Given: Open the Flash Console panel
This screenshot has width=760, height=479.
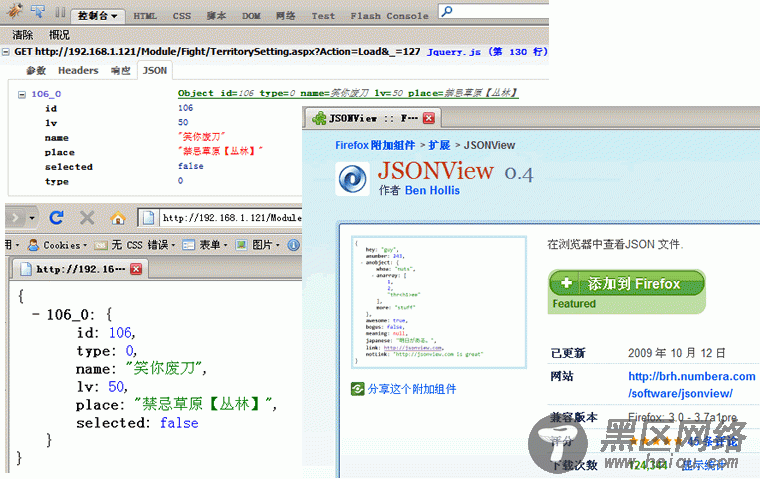Looking at the screenshot, I should 389,16.
